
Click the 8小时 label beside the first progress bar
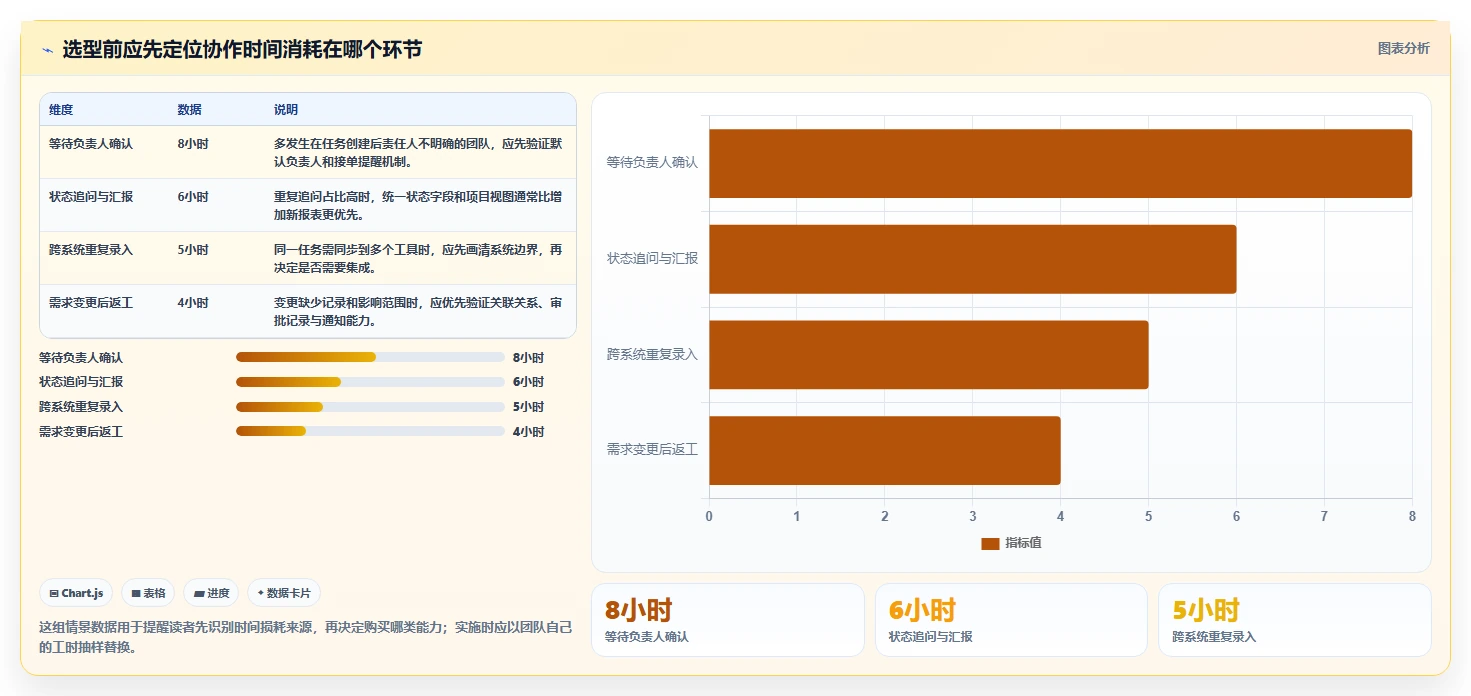click(528, 357)
